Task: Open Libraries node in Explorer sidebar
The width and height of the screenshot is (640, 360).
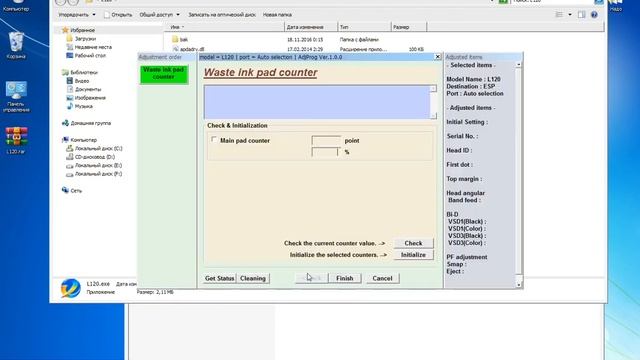Action: (84, 73)
